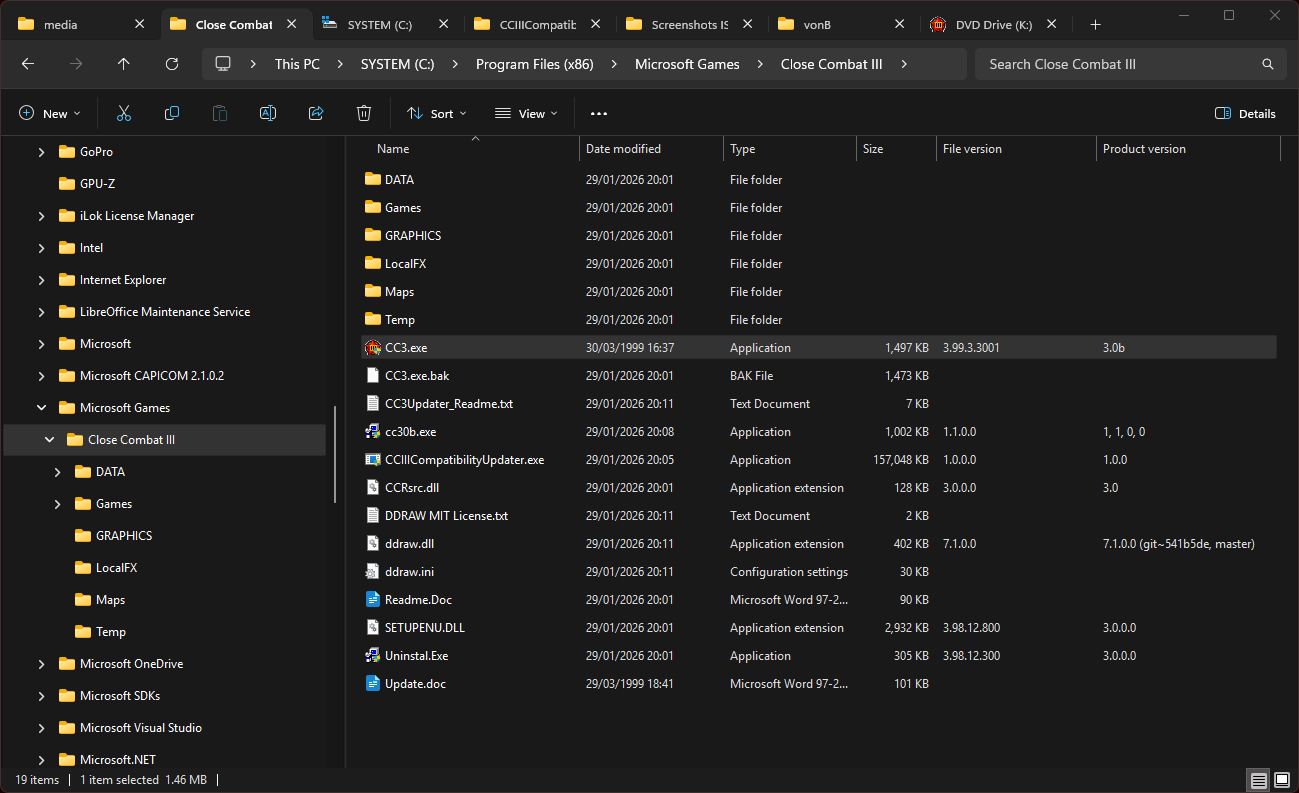The width and height of the screenshot is (1299, 793).
Task: Select the CC3.exe application file
Action: point(406,348)
